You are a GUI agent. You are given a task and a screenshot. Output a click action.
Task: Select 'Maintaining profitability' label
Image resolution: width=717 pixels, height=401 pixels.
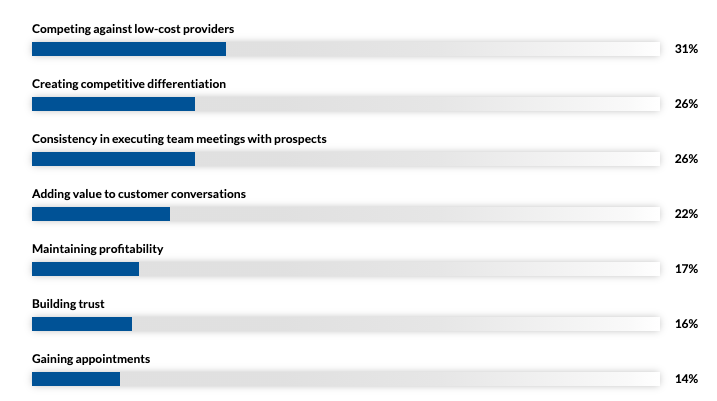(x=98, y=249)
